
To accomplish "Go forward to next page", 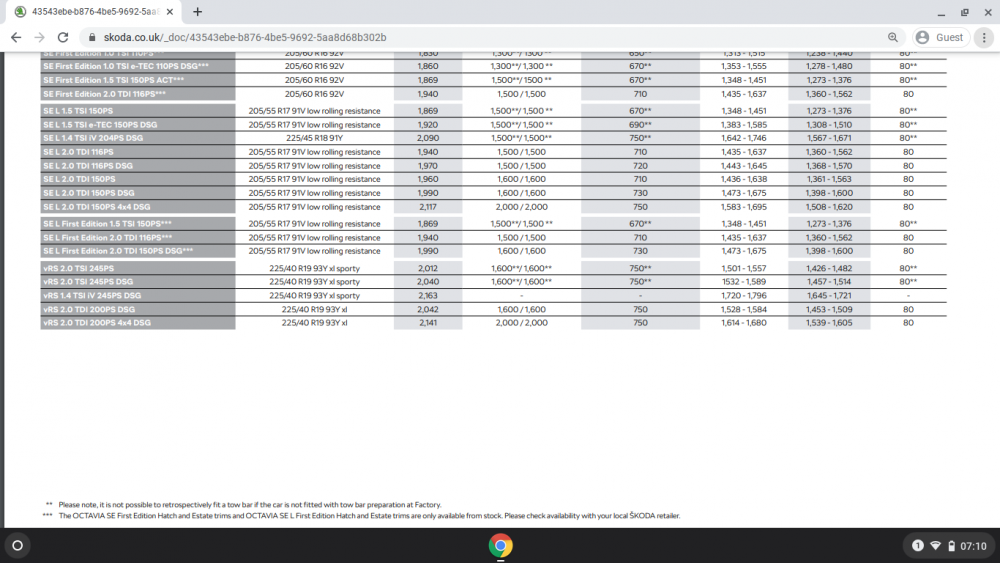I will pos(40,38).
